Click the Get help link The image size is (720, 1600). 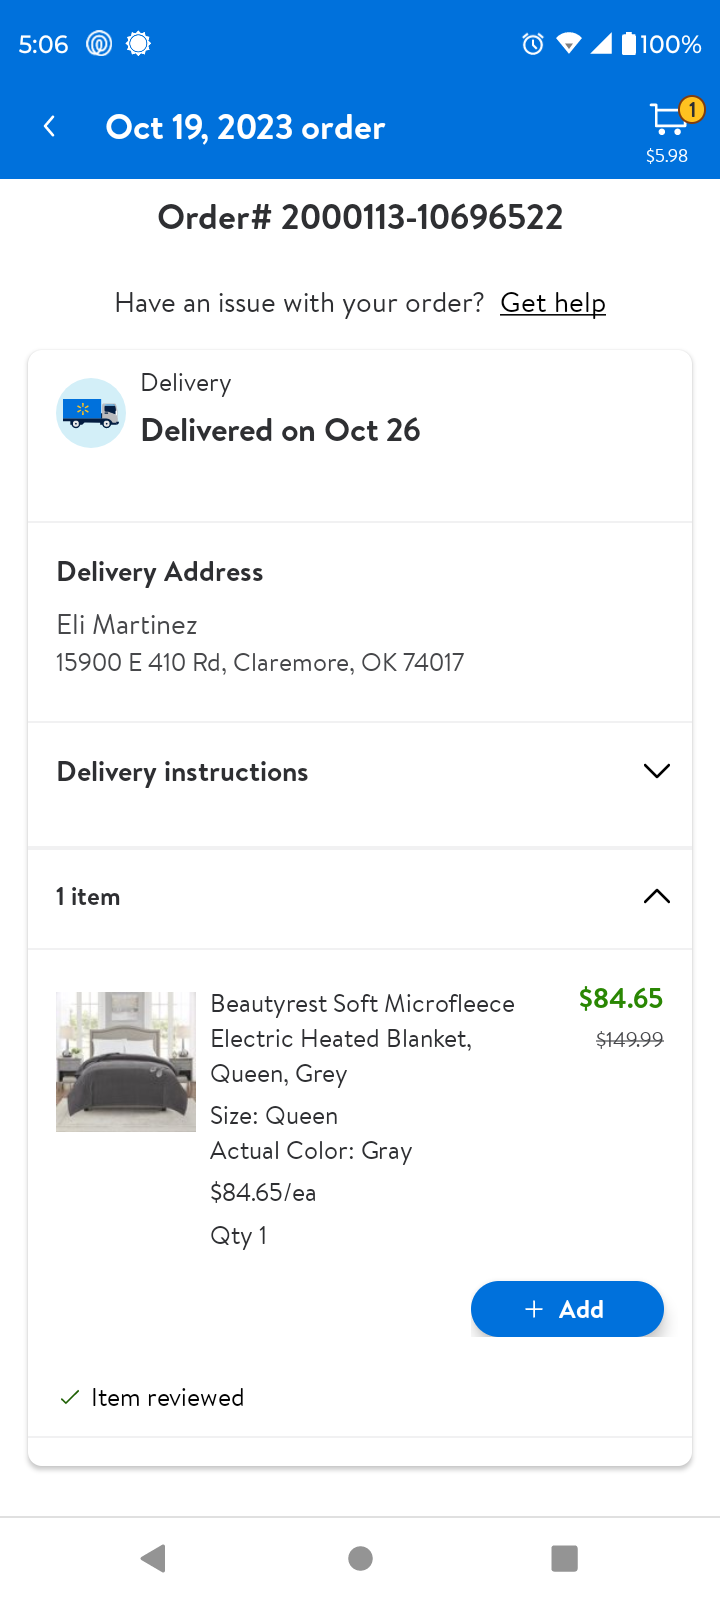pos(553,303)
